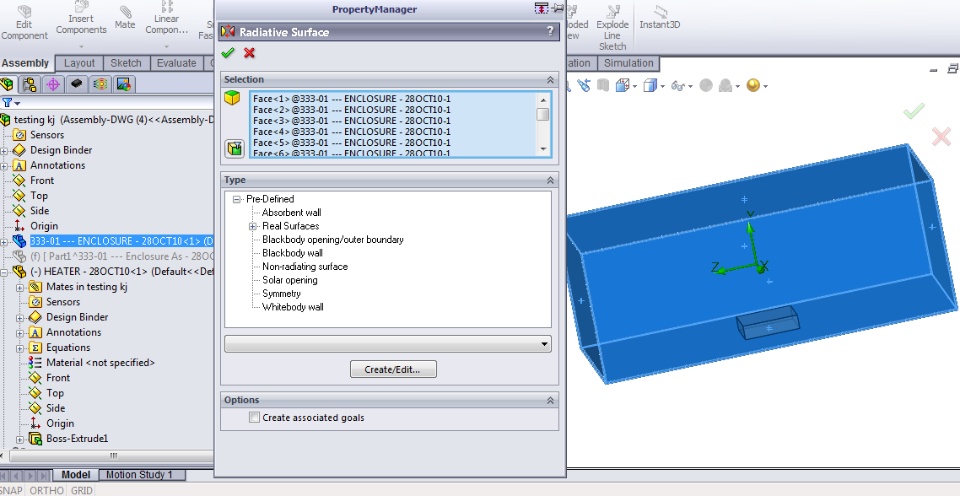Click the confirmation corner red X
The height and width of the screenshot is (496, 960).
pyautogui.click(x=941, y=137)
